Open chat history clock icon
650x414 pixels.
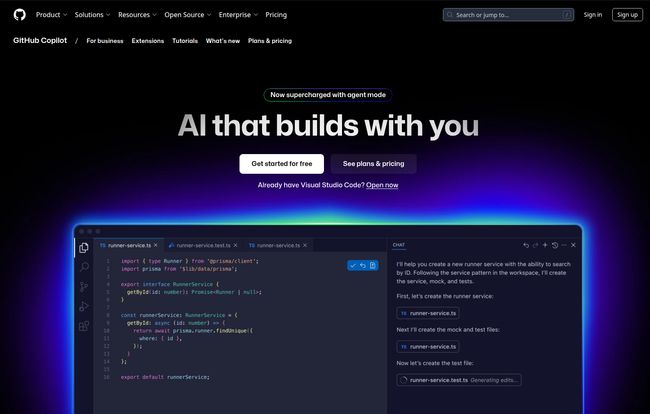555,245
